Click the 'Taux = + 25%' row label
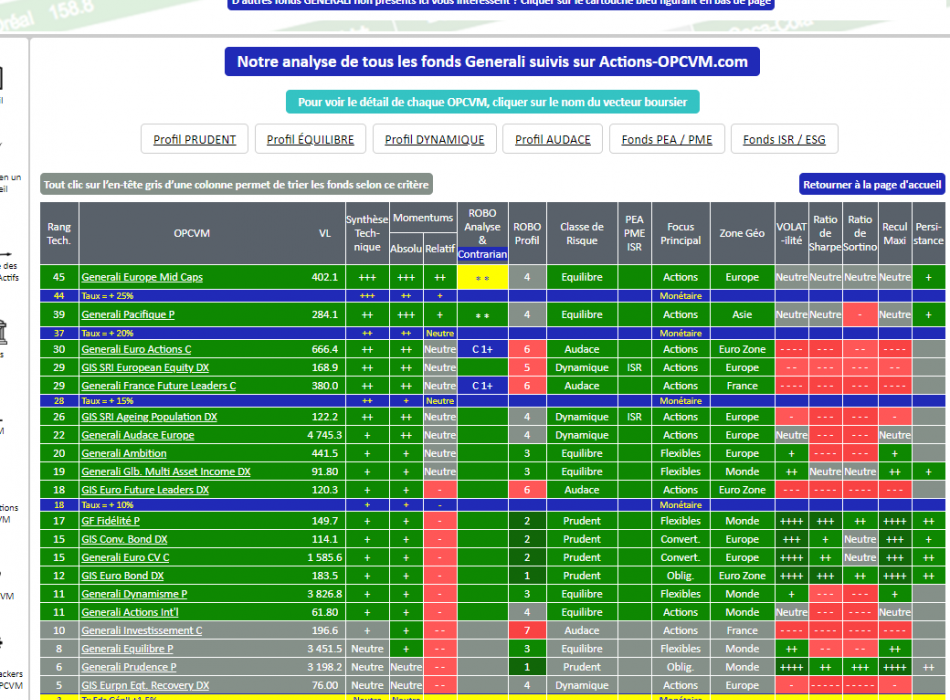950x700 pixels. tap(107, 296)
